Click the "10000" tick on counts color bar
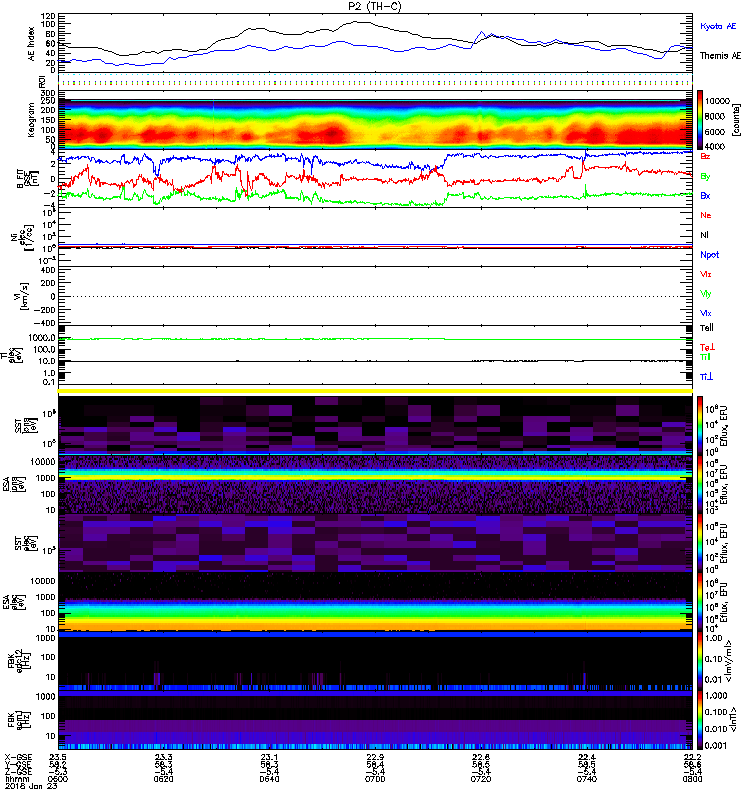 coord(717,101)
